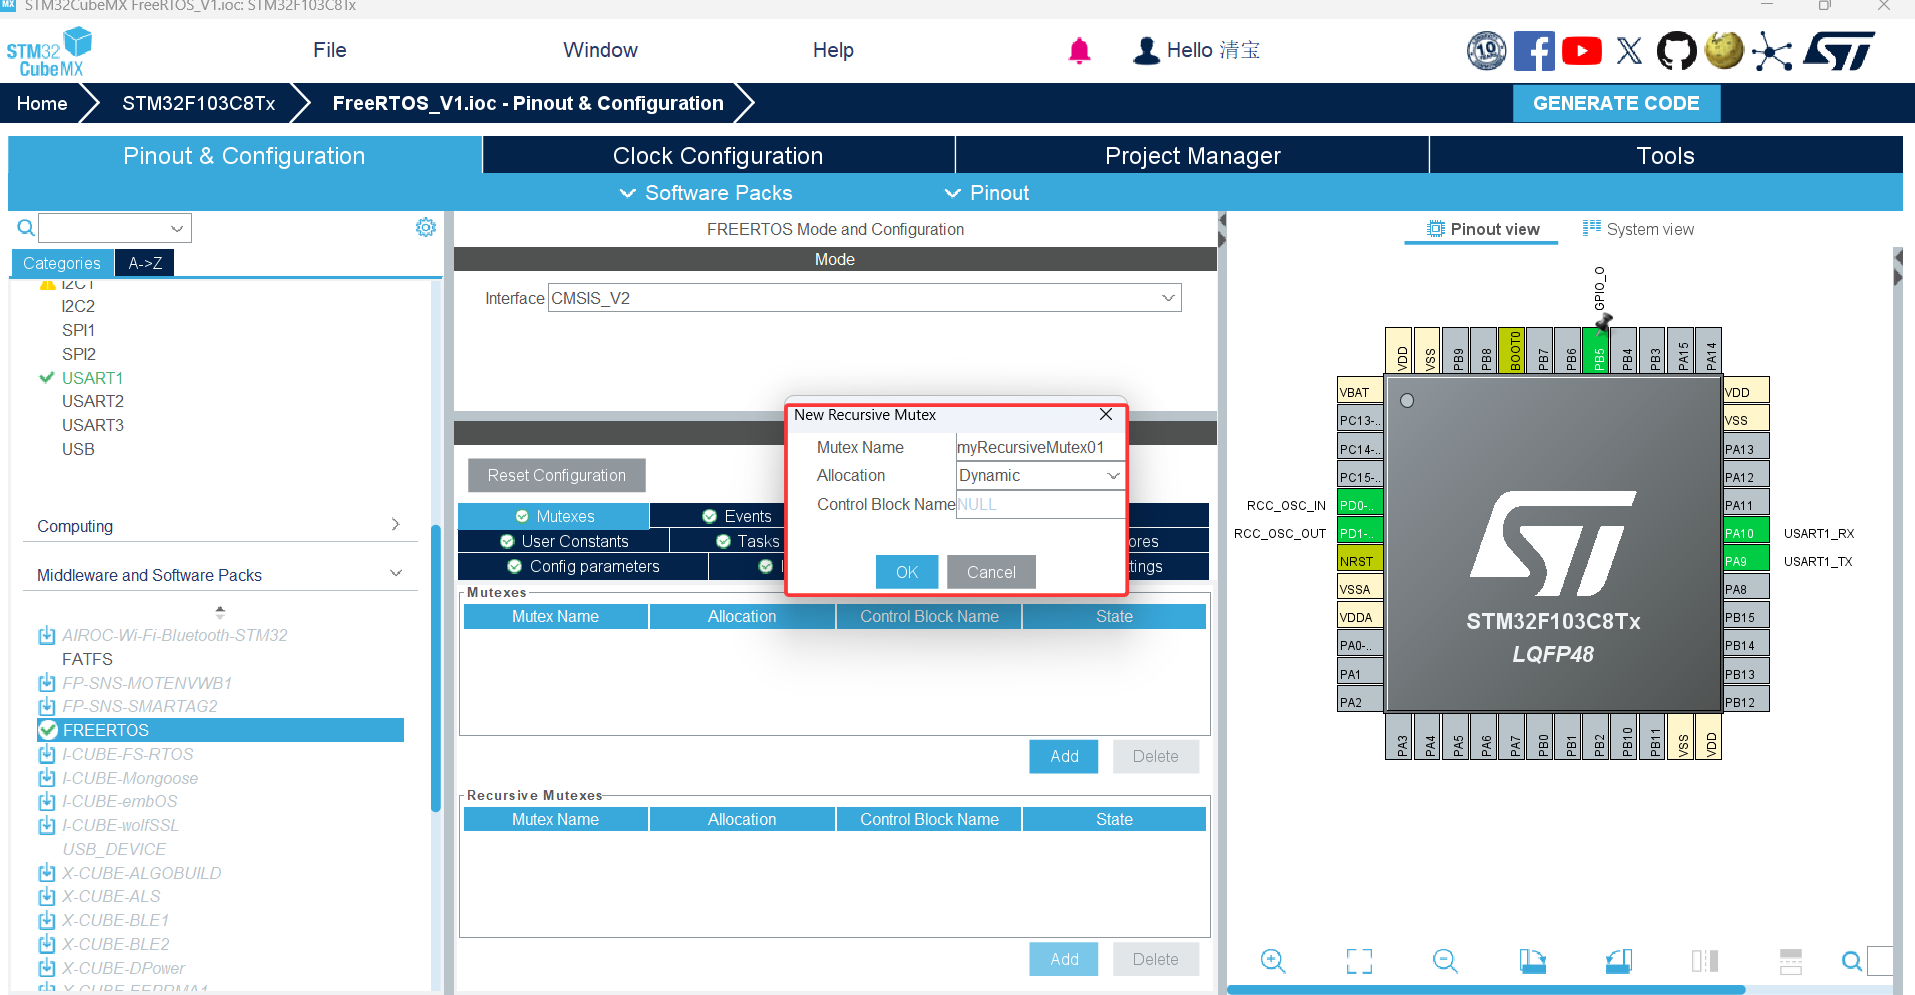Click the GENERATE CODE button
1915x995 pixels.
(x=1616, y=103)
